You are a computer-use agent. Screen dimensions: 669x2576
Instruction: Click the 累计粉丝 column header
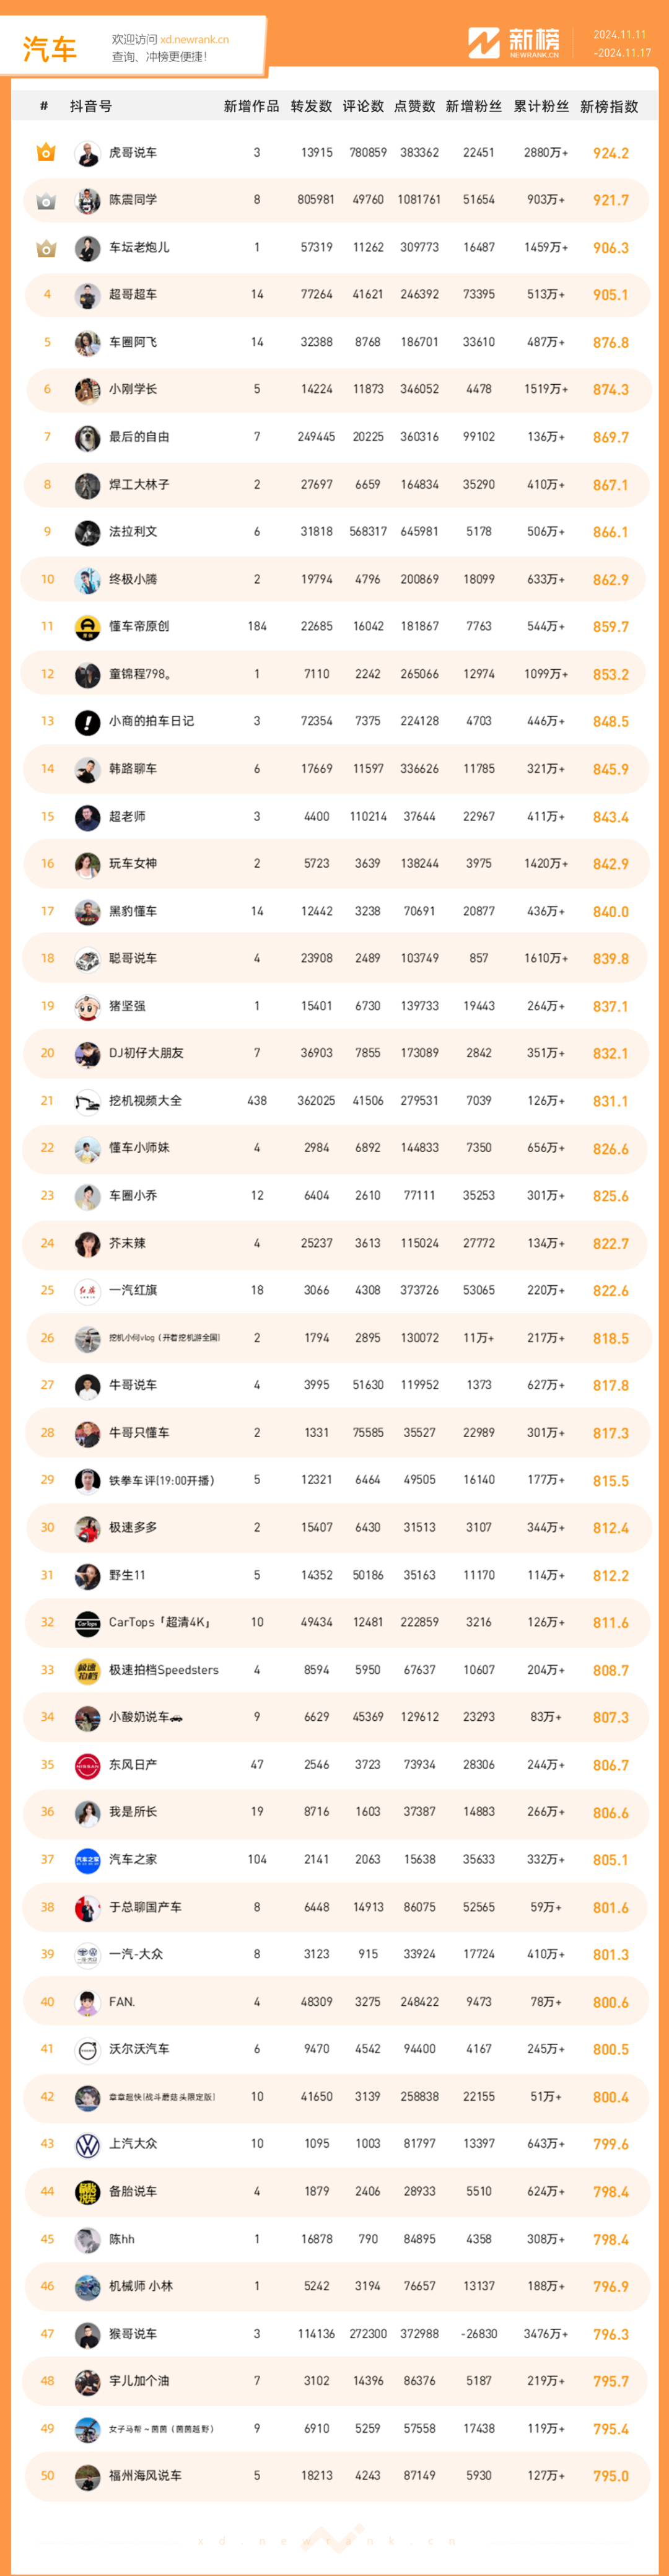[541, 106]
